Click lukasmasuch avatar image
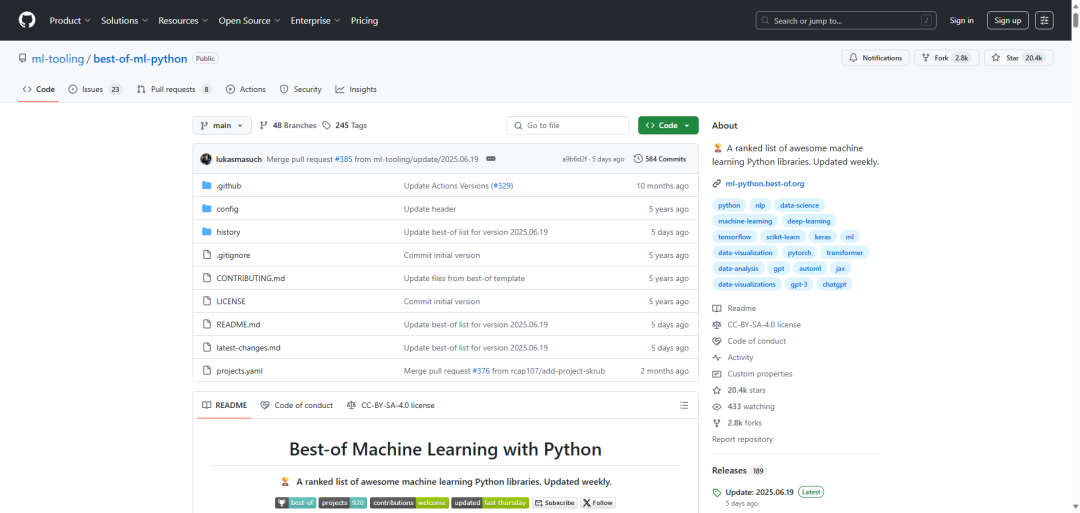Image resolution: width=1080 pixels, height=513 pixels. point(206,159)
